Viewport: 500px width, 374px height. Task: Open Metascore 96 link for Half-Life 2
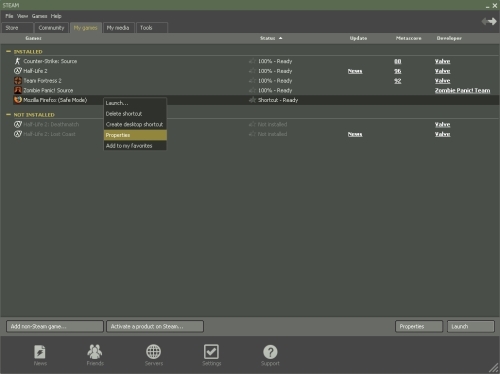[398, 71]
